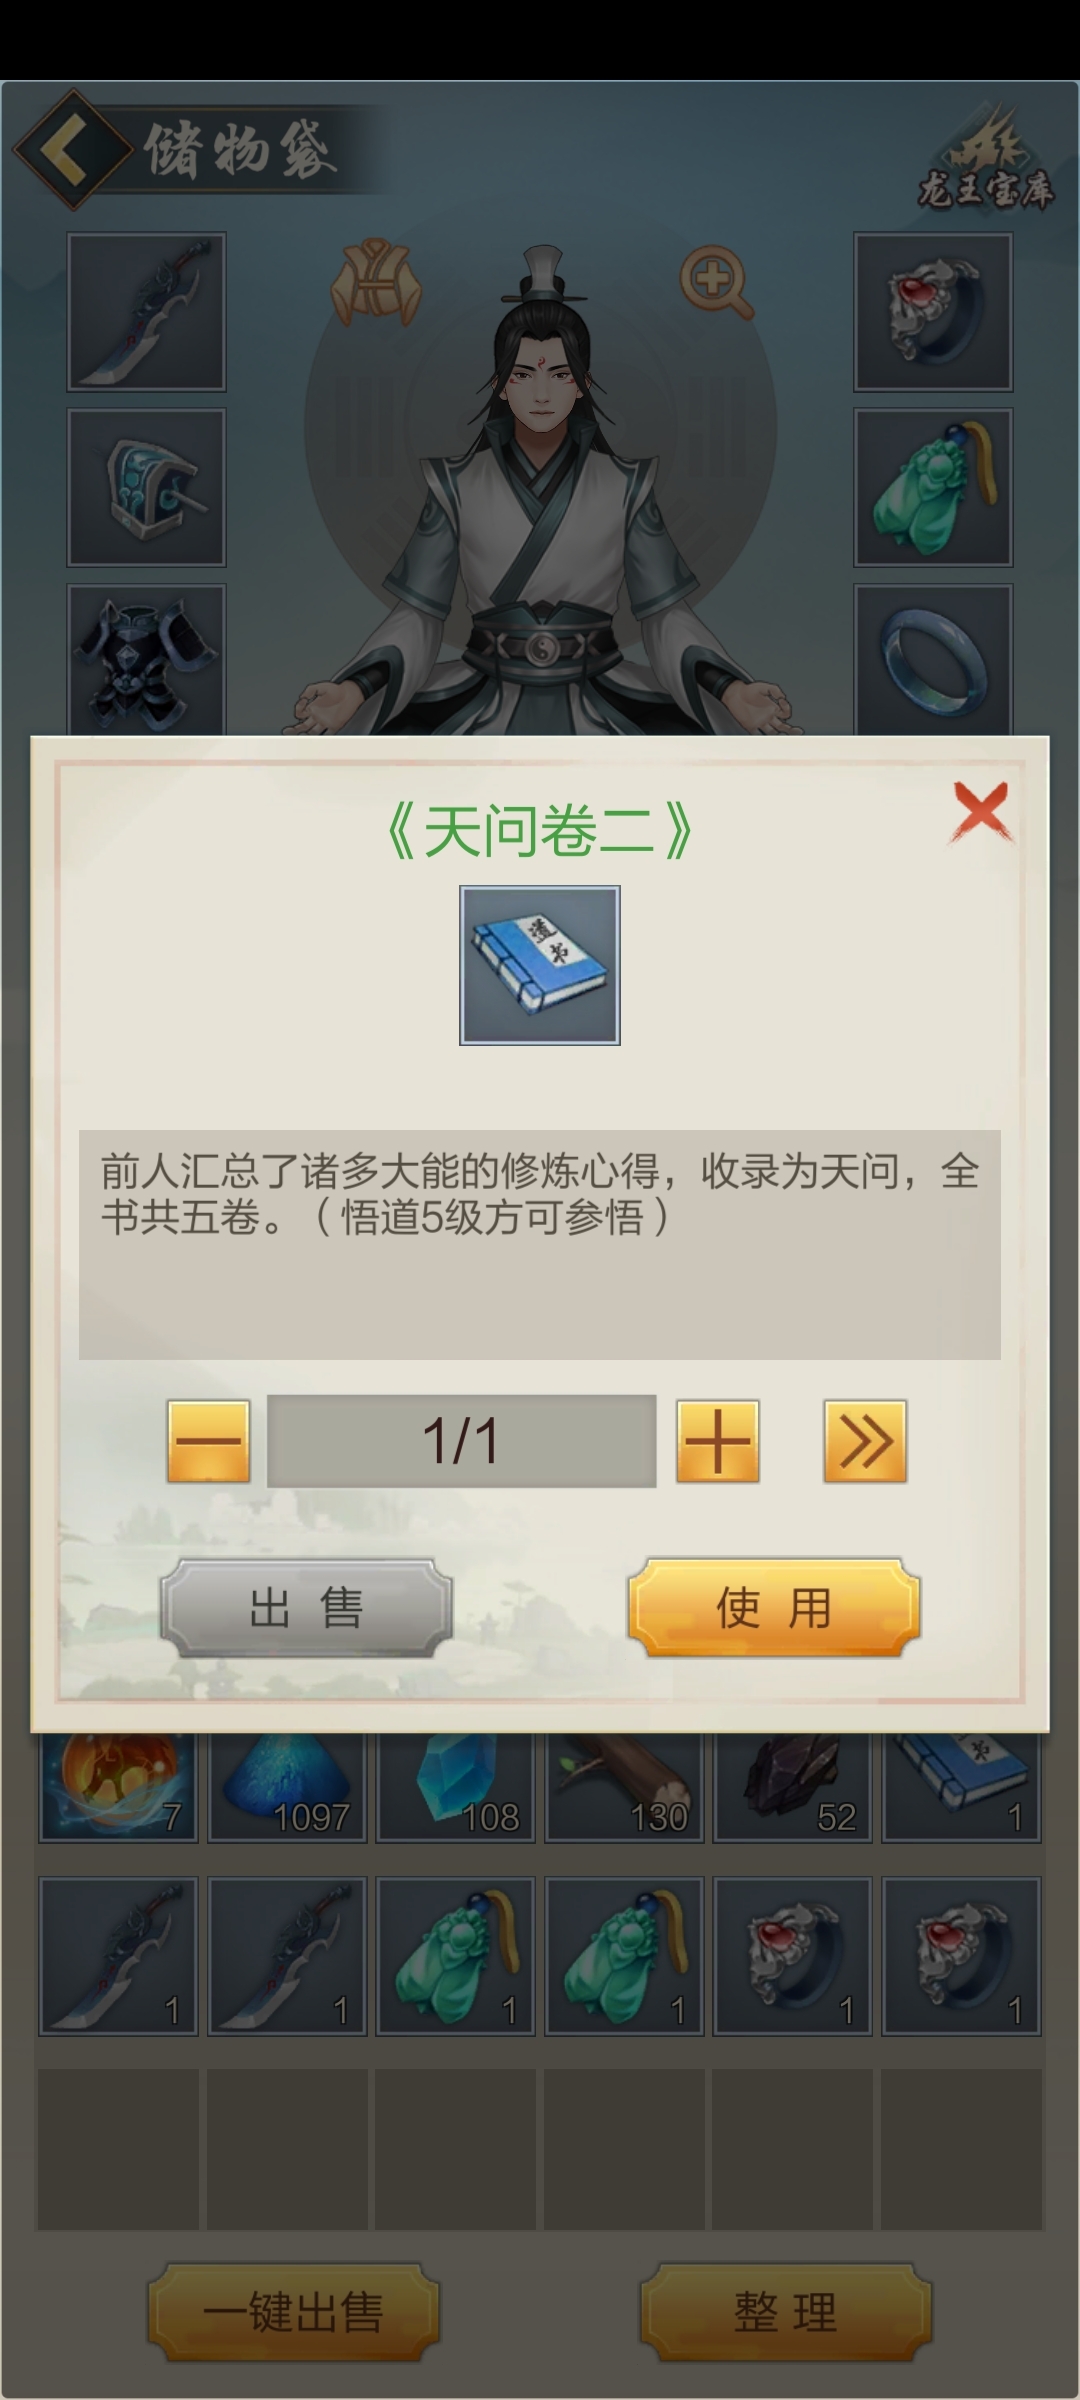The height and width of the screenshot is (2400, 1080).
Task: Set maximum quantity with double-arrow button
Action: 865,1440
